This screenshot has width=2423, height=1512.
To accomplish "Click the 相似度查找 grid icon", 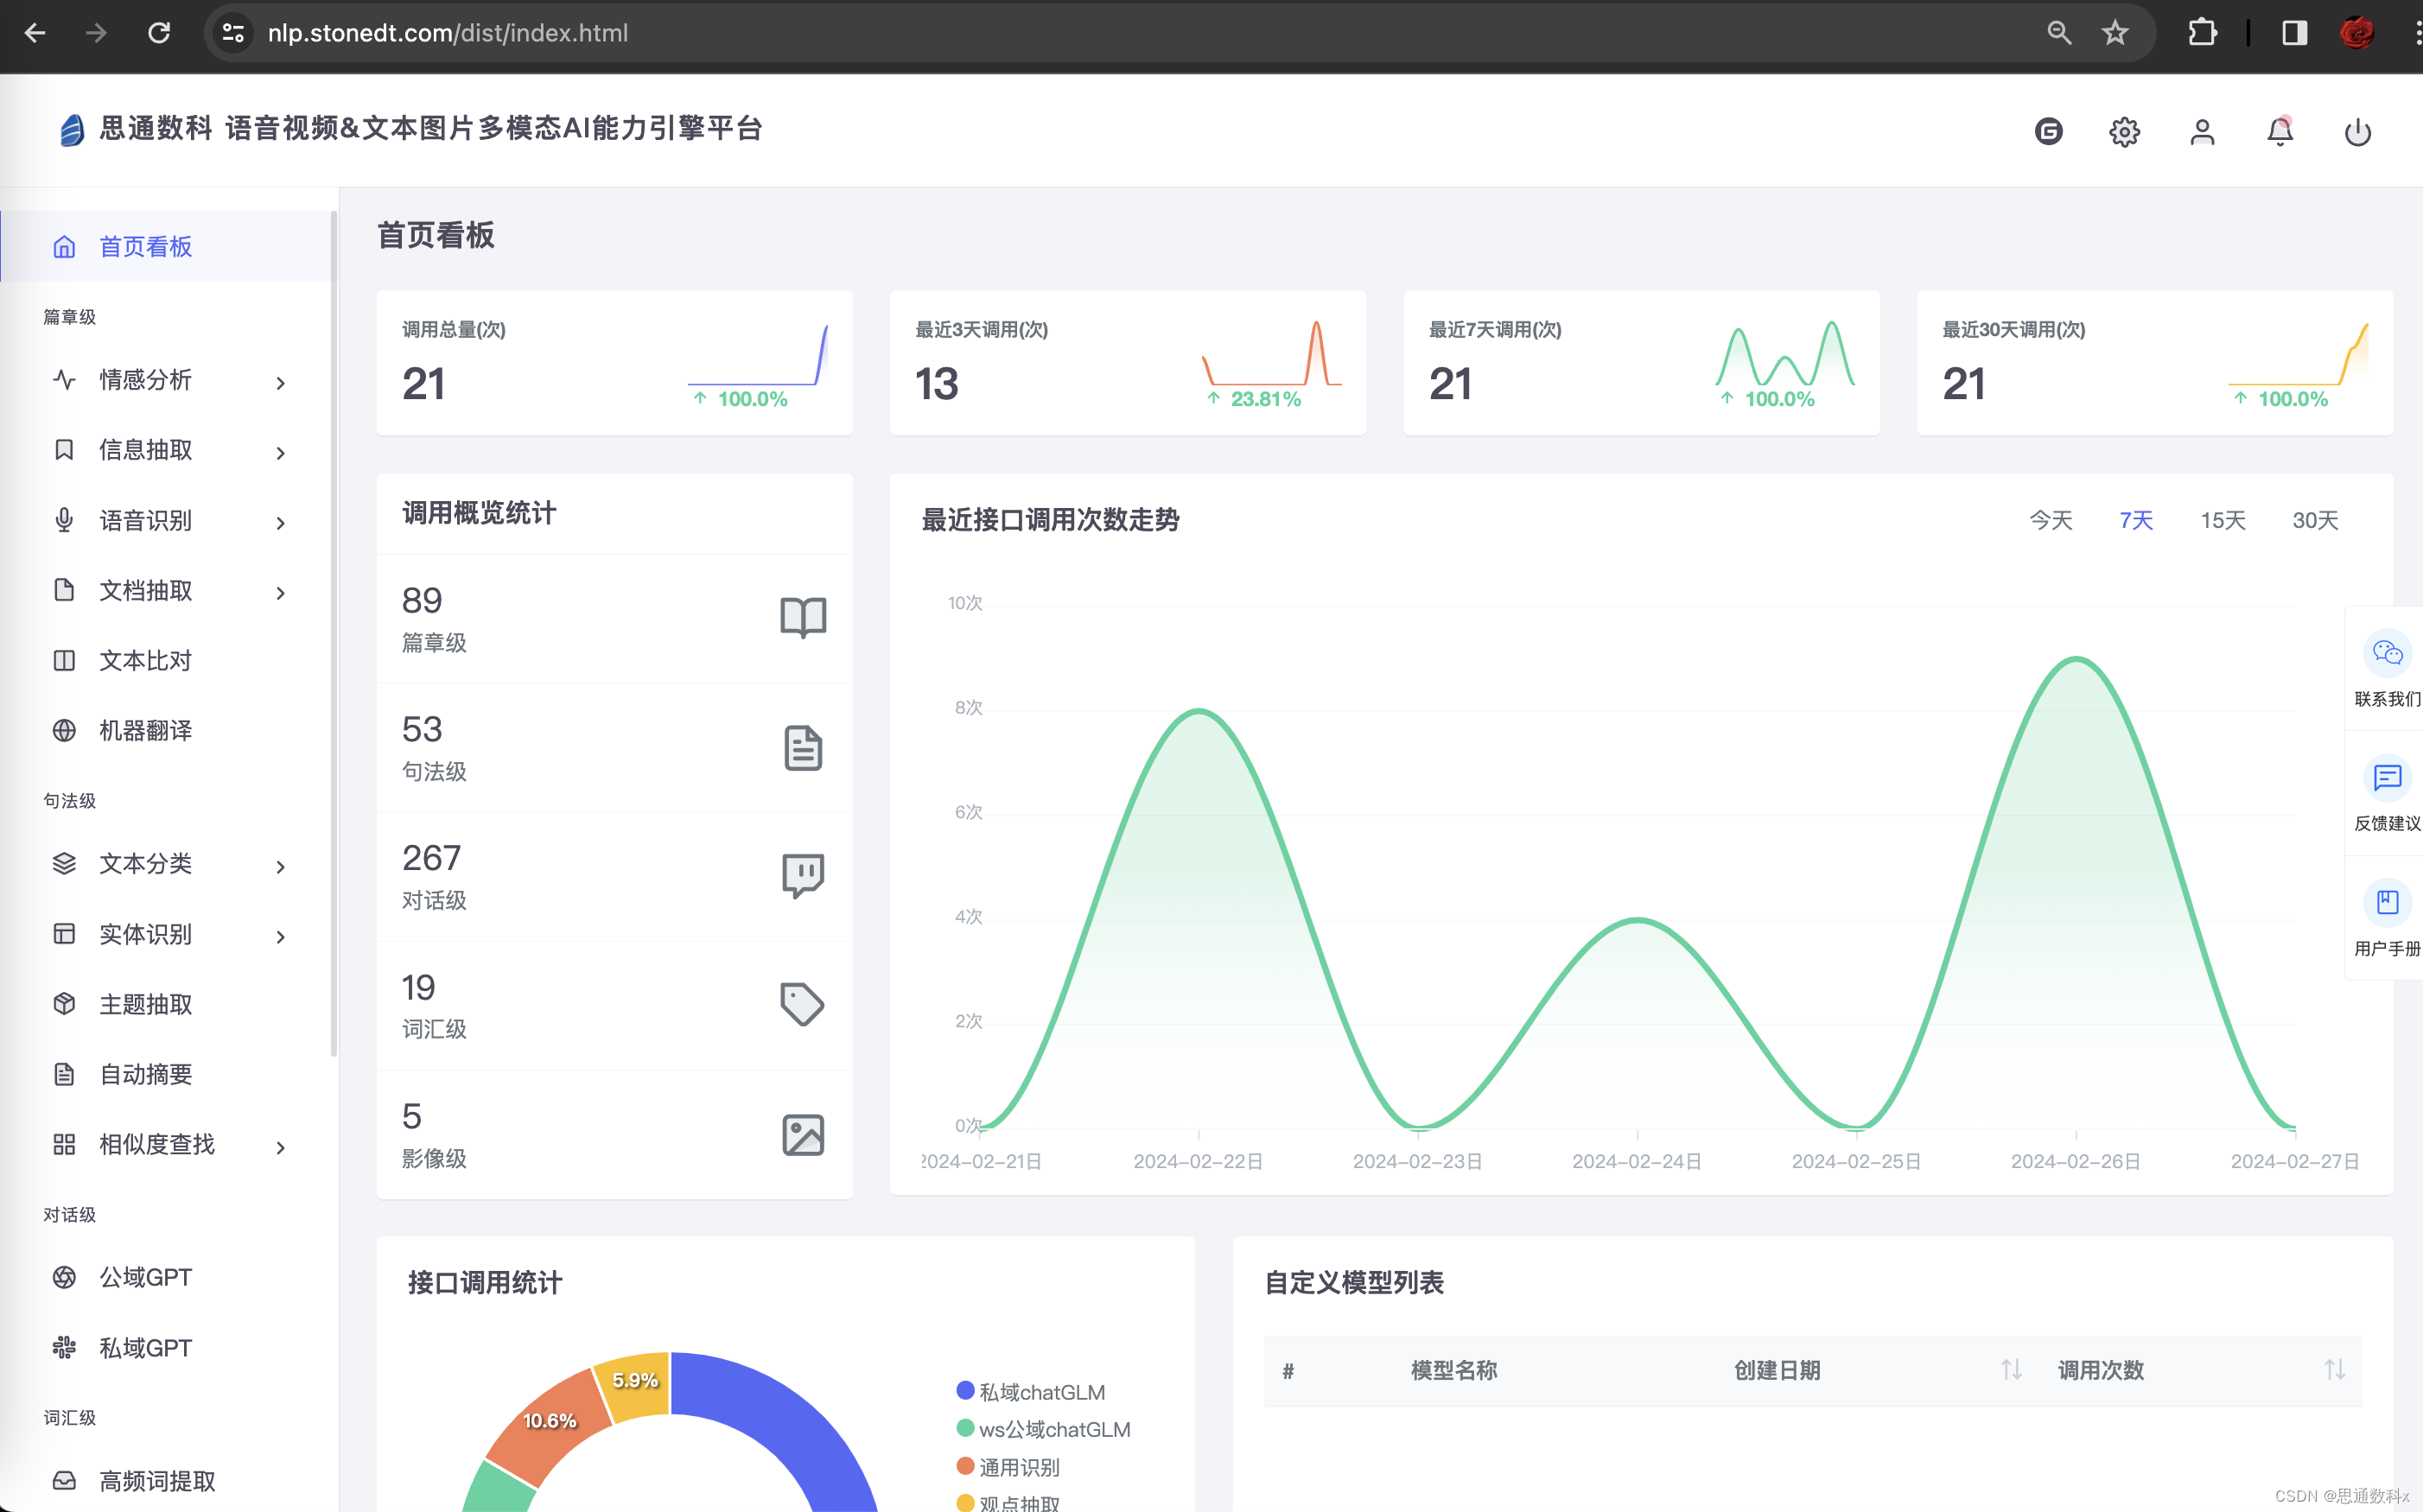I will pyautogui.click(x=64, y=1144).
